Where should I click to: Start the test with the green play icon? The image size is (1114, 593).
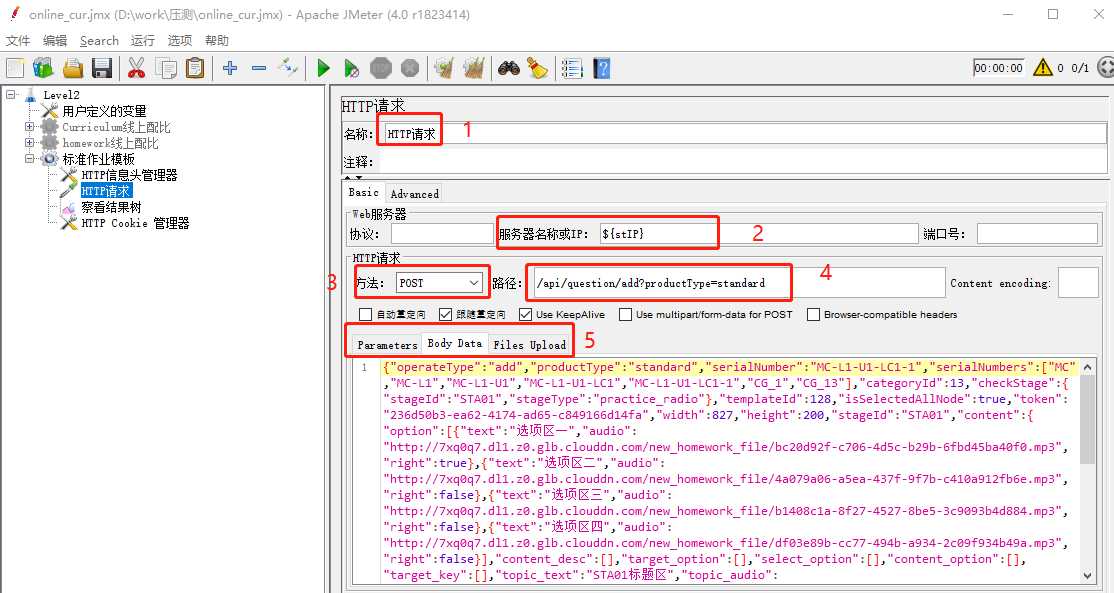click(x=323, y=68)
